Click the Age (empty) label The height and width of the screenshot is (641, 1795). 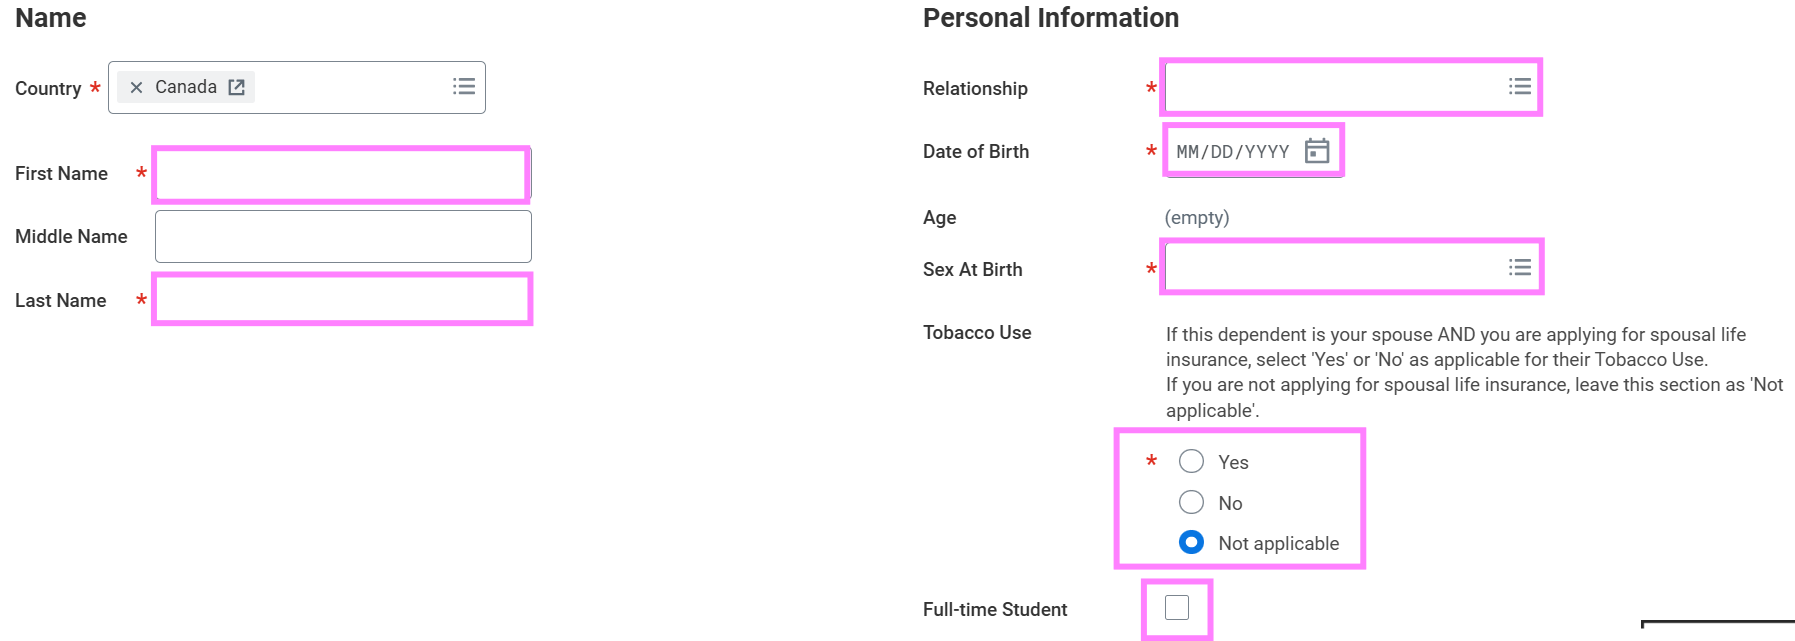pyautogui.click(x=1197, y=217)
